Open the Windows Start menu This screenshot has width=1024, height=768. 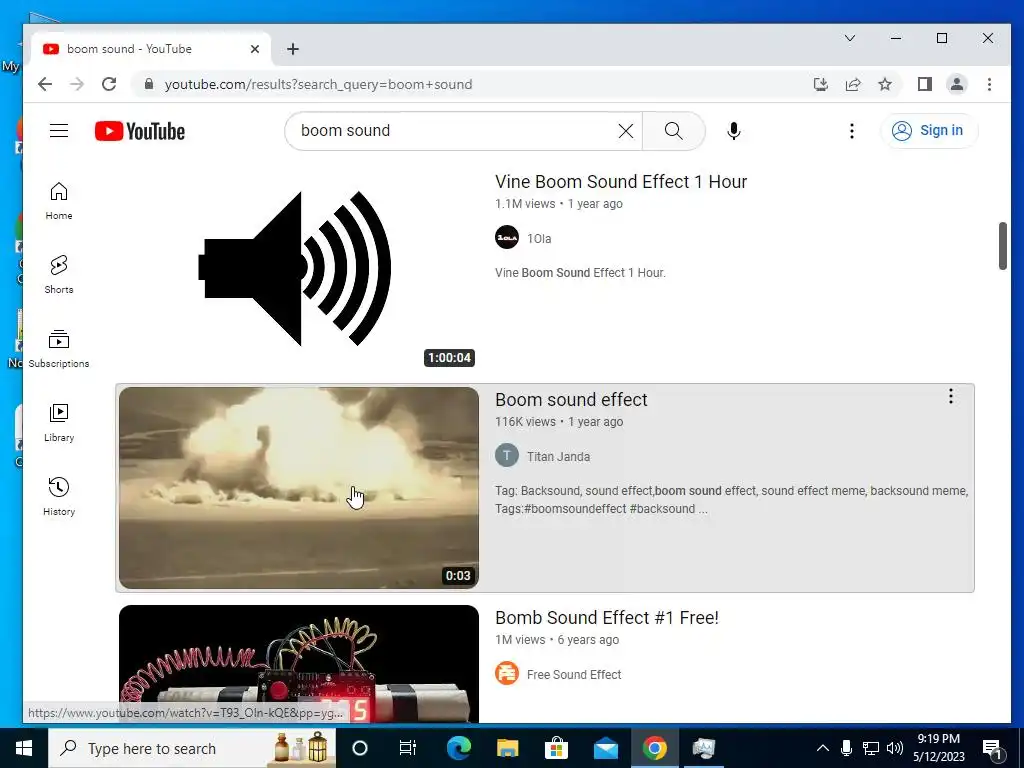coord(24,748)
